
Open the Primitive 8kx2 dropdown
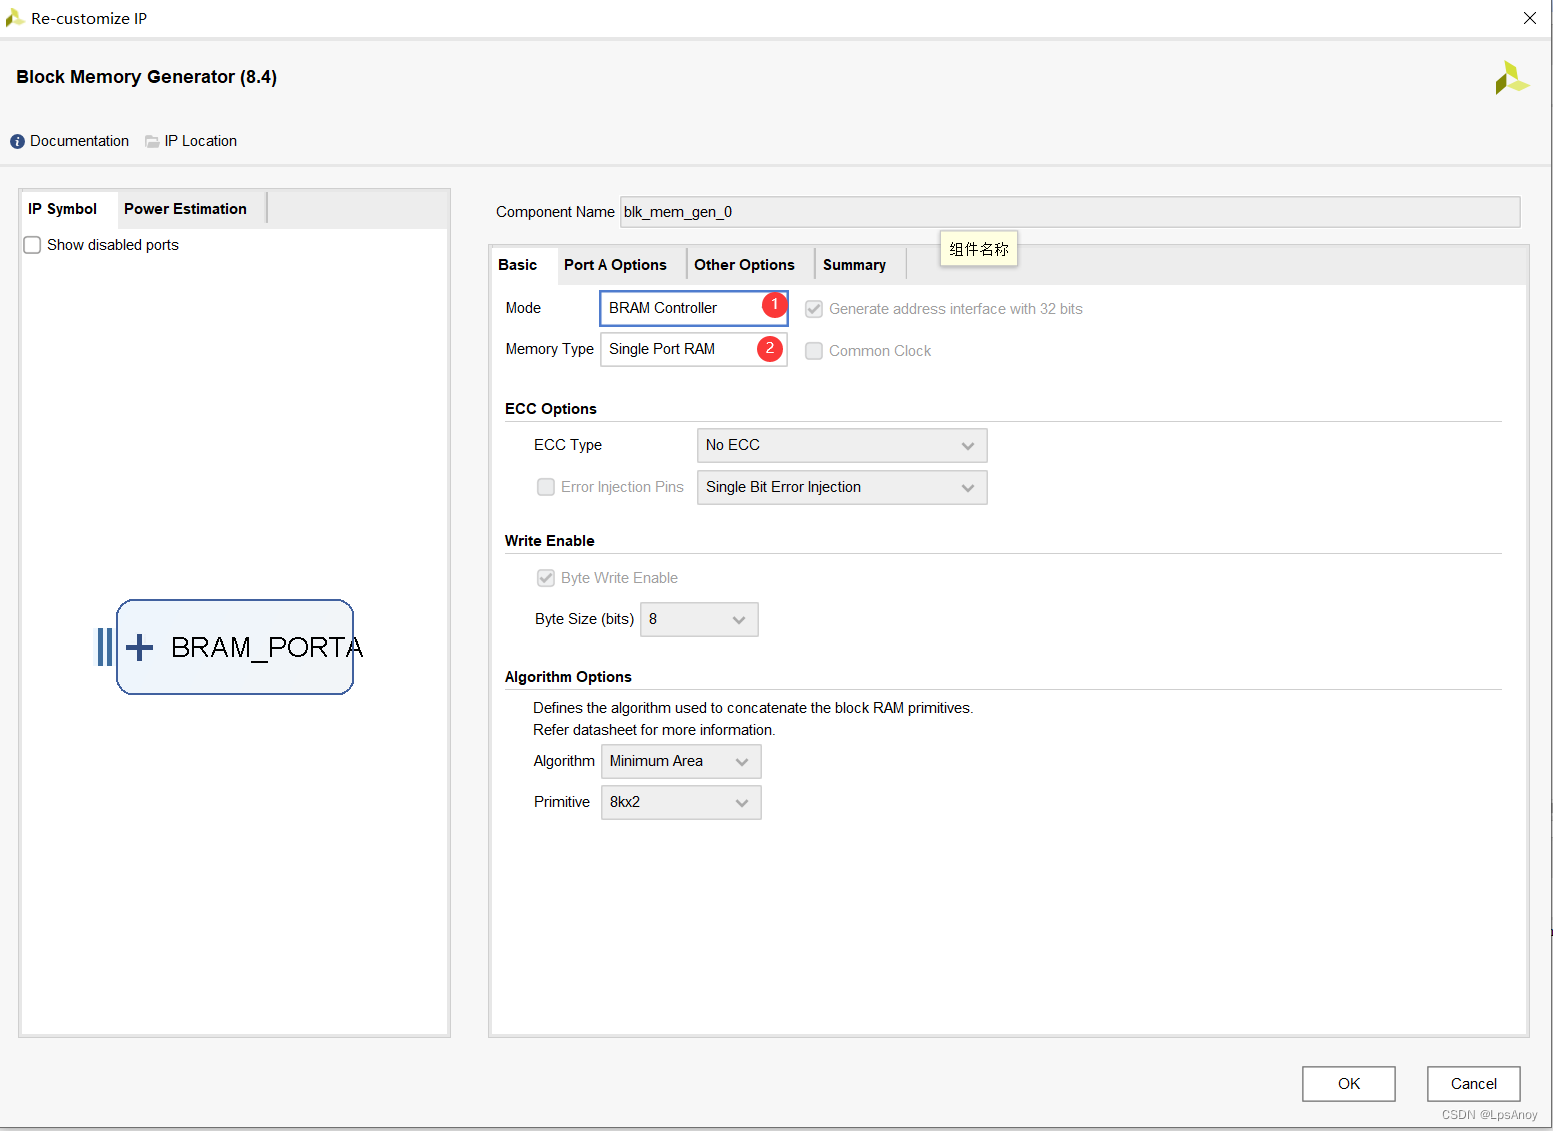pyautogui.click(x=681, y=802)
